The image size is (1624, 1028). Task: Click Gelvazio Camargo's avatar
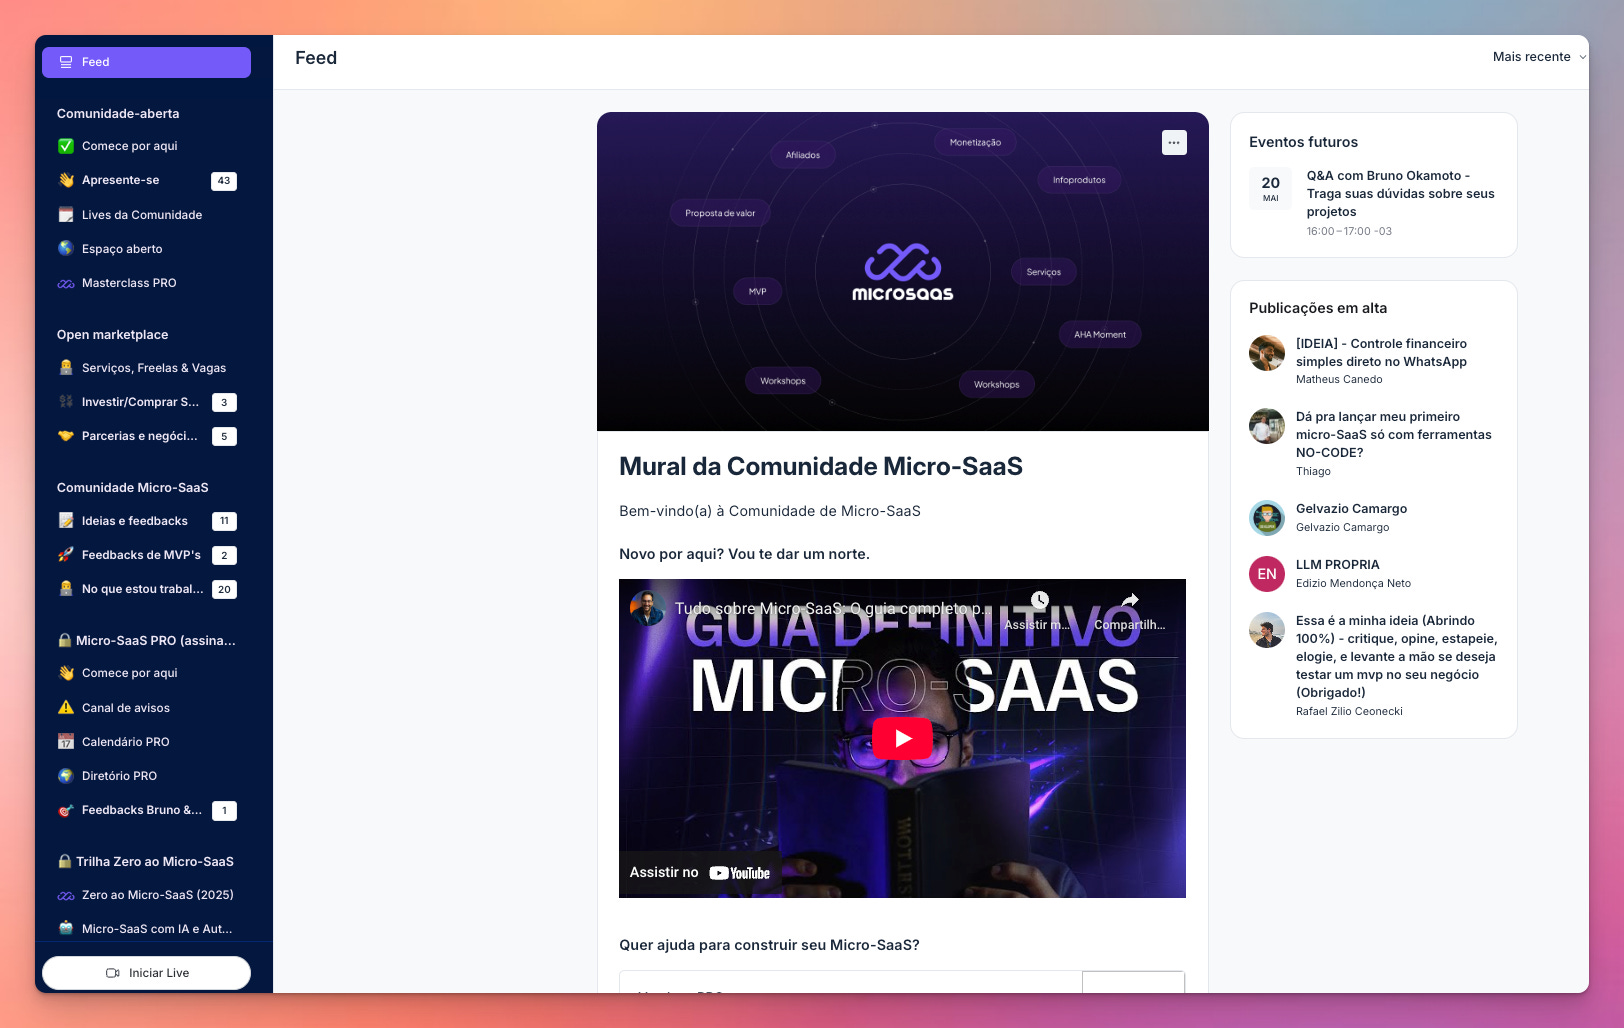[x=1267, y=518]
